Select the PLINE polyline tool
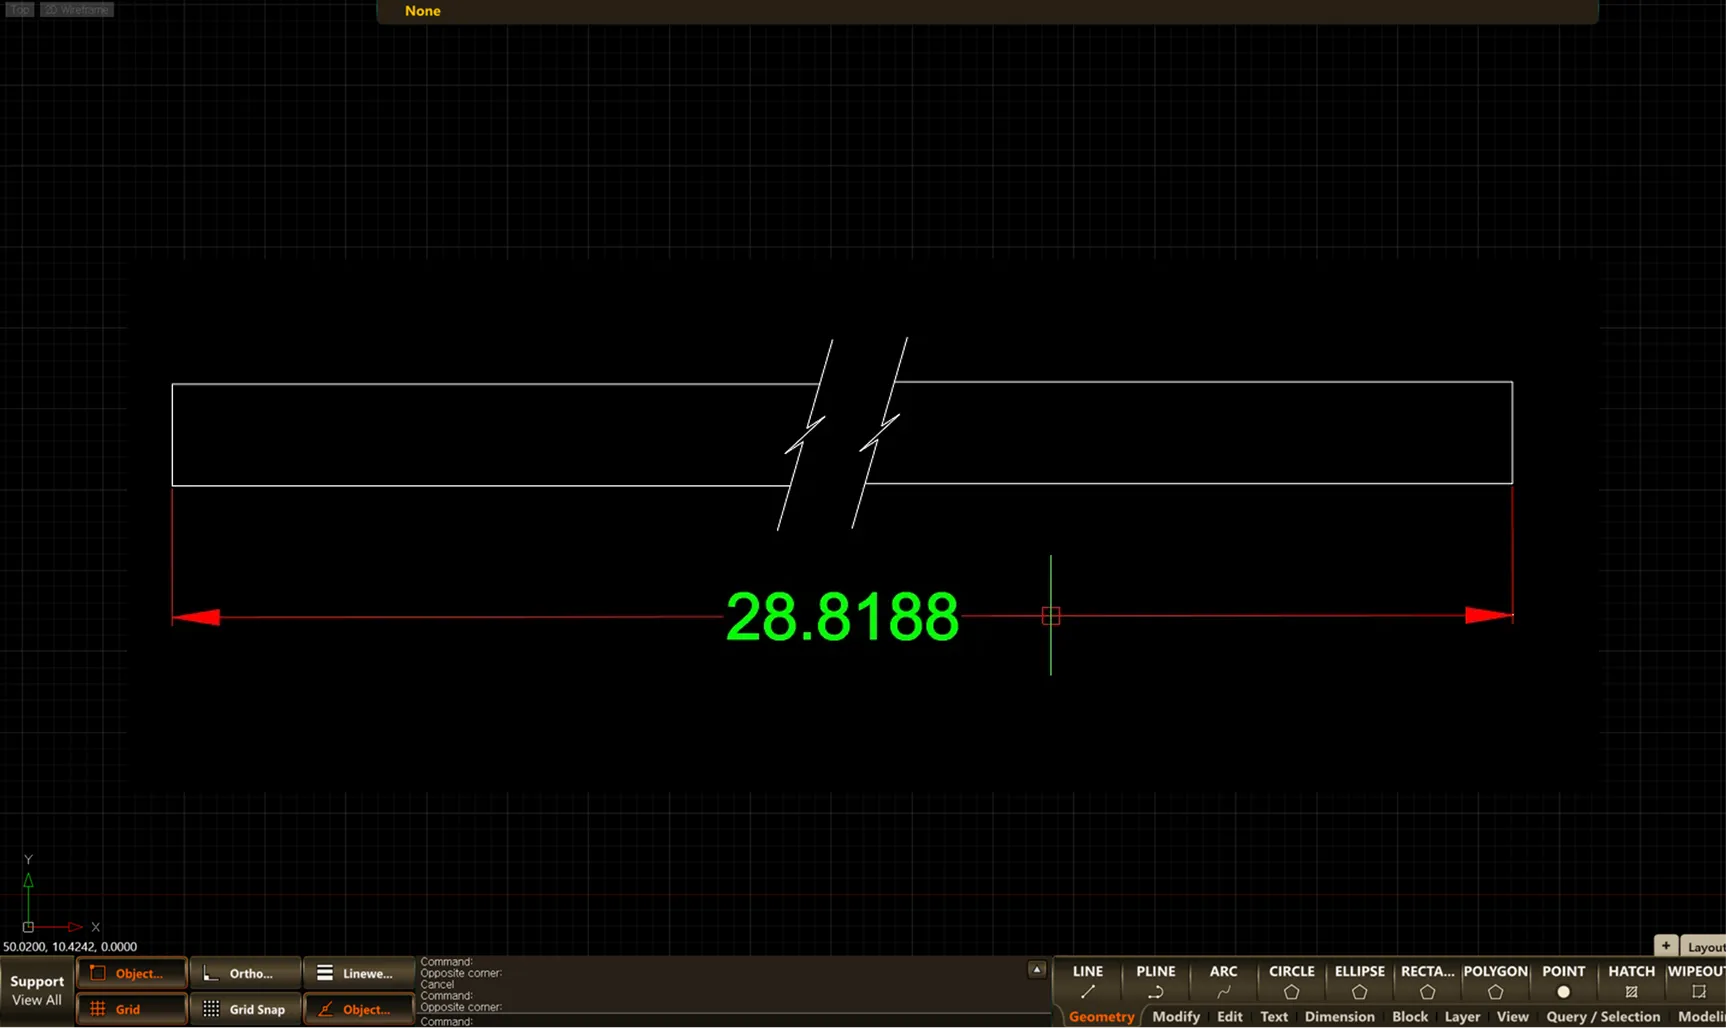Screen dimensions: 1726x1028 click(x=1155, y=981)
